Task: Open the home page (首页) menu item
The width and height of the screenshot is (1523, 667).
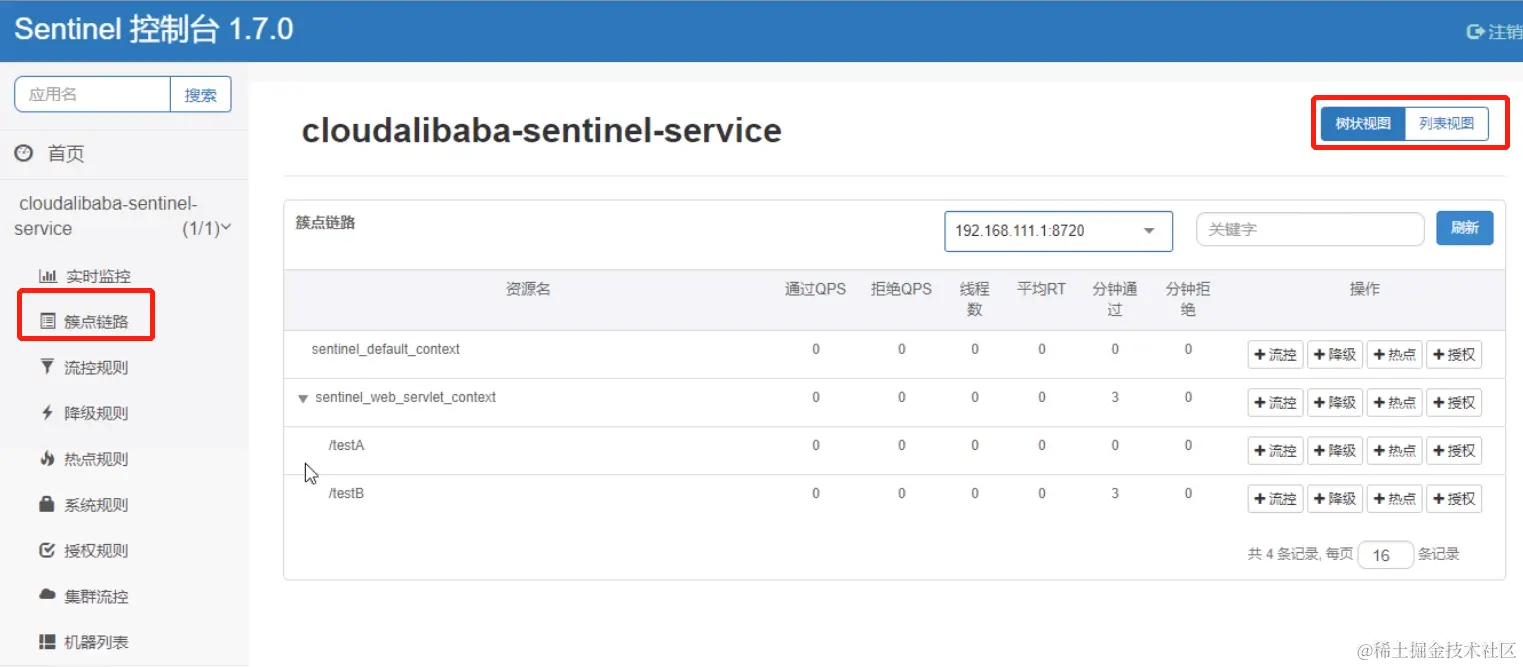Action: (x=66, y=154)
